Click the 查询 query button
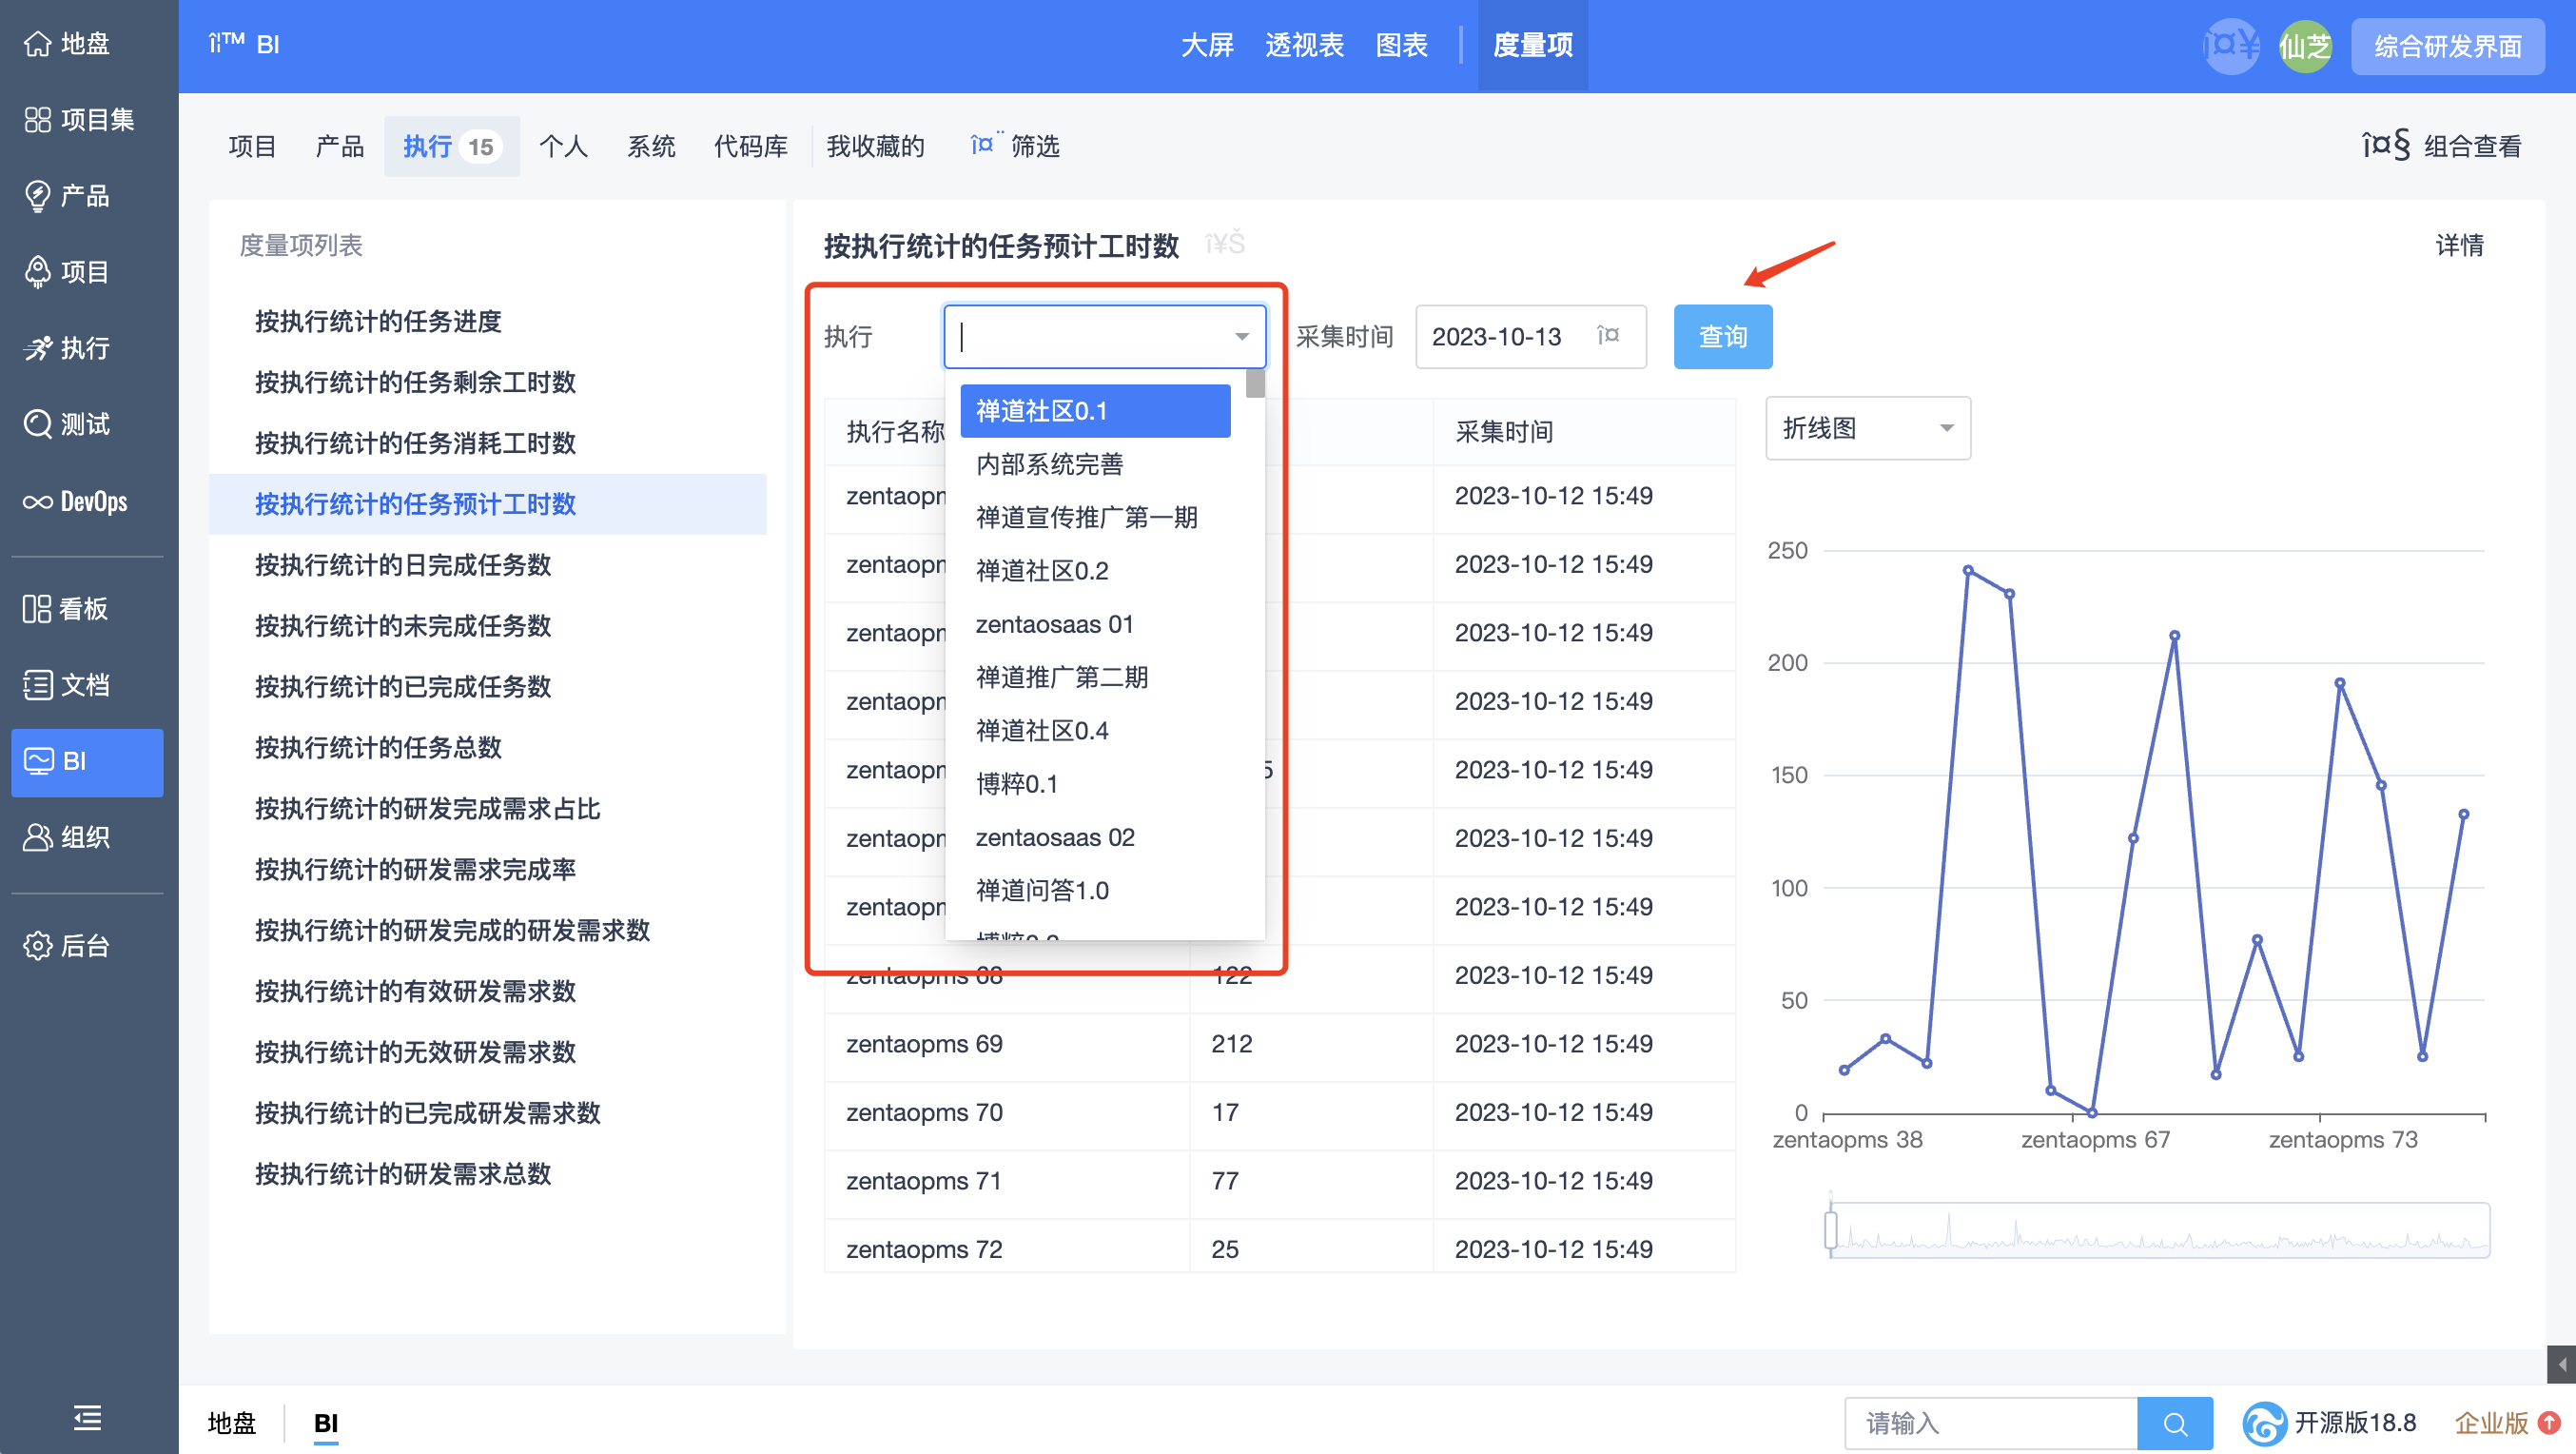The height and width of the screenshot is (1454, 2576). coord(1722,337)
